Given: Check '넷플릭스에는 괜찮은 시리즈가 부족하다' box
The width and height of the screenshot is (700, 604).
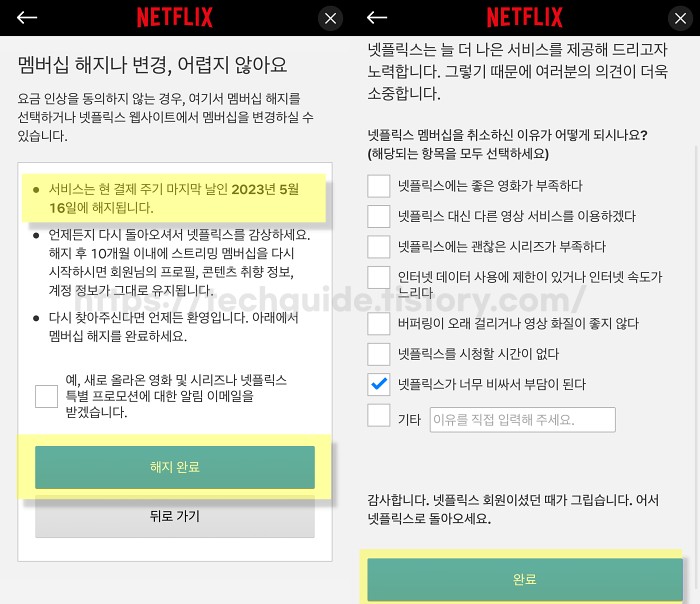Looking at the screenshot, I should 379,246.
